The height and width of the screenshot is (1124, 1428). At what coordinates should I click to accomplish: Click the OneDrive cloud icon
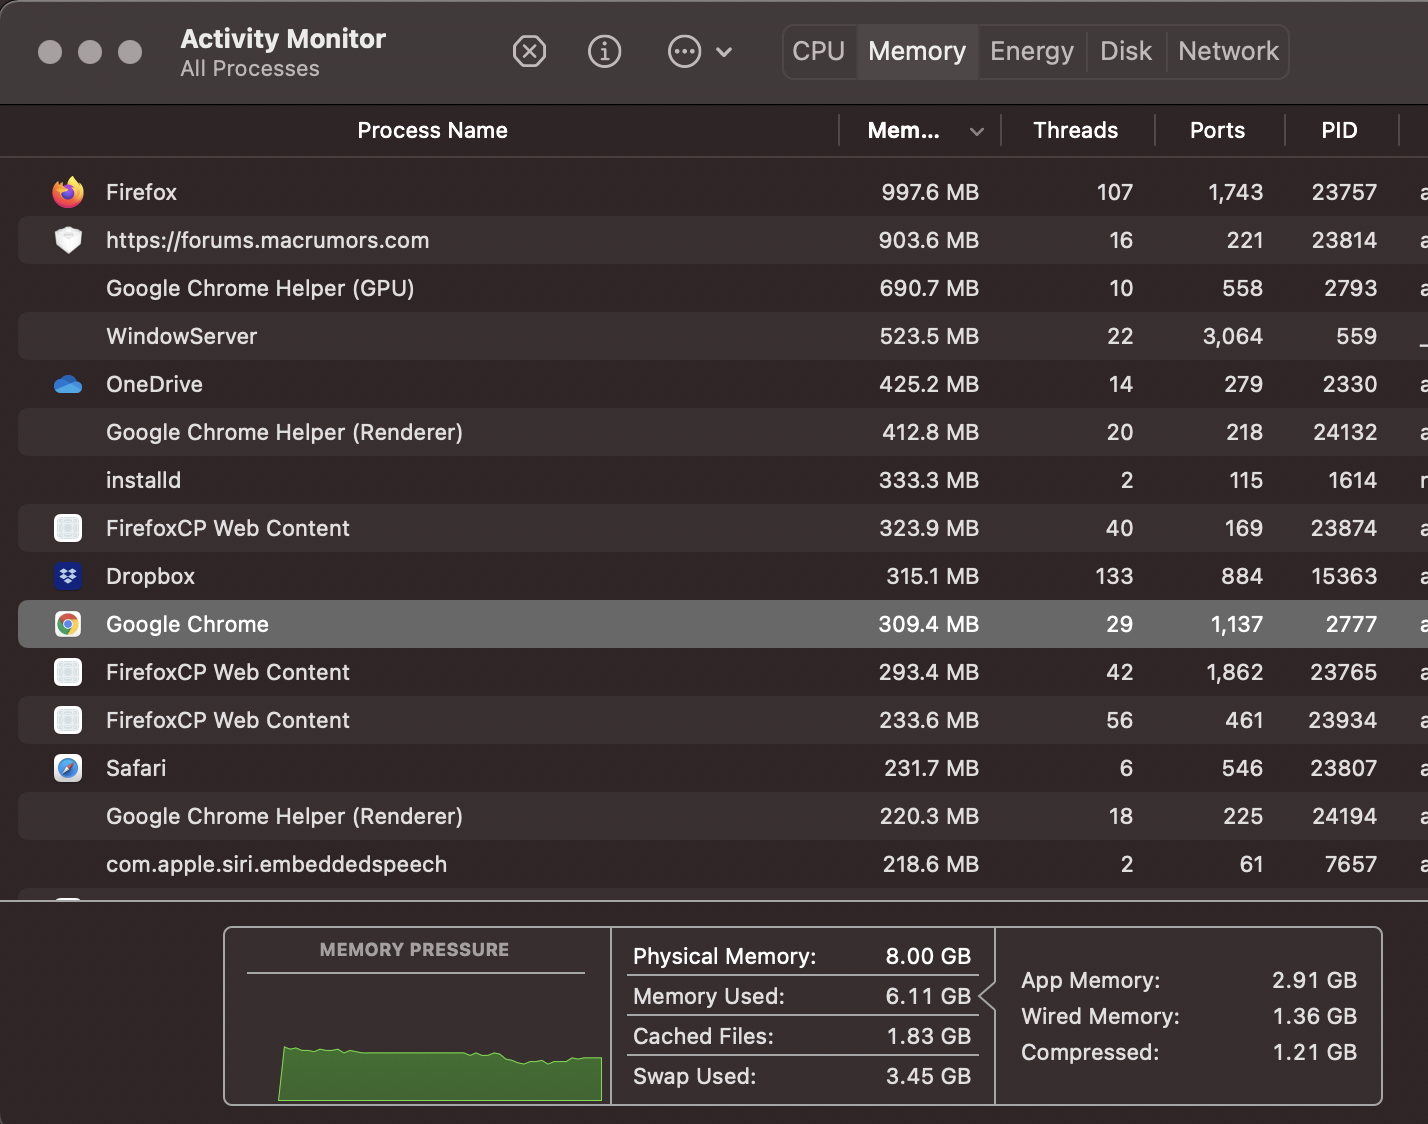pyautogui.click(x=68, y=384)
